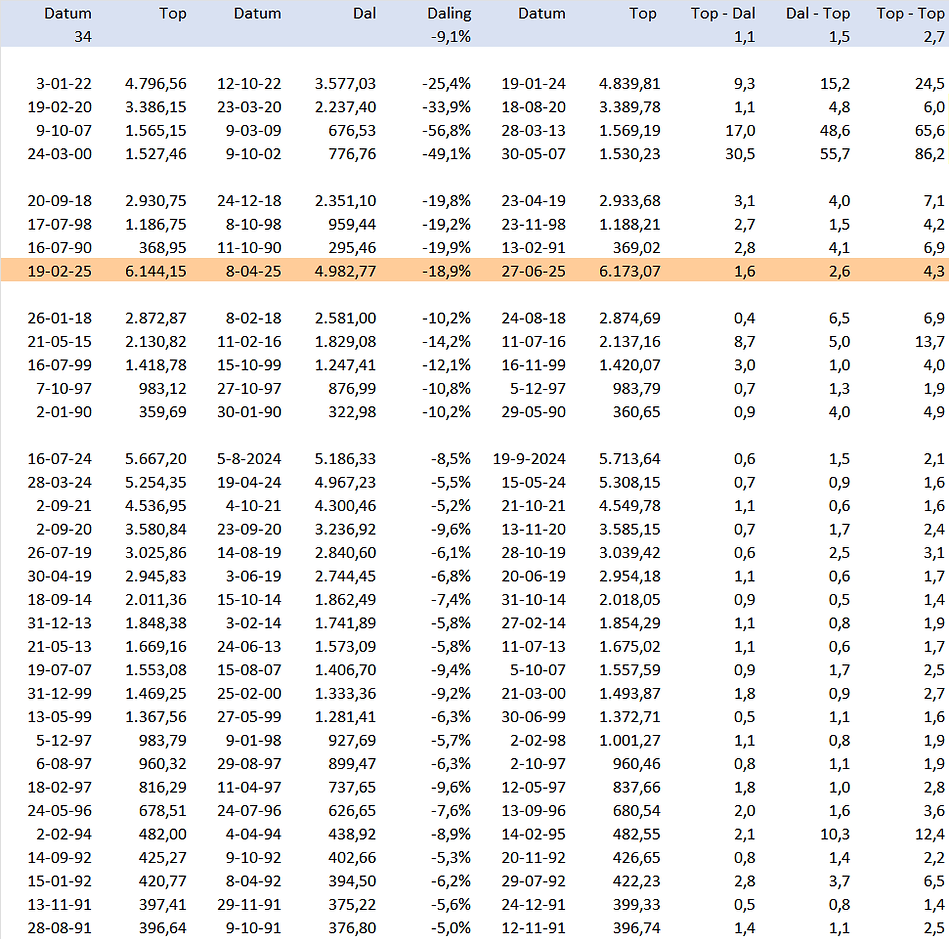This screenshot has height=939, width=949.
Task: Click the date cell 26-07-19
Action: click(x=59, y=553)
